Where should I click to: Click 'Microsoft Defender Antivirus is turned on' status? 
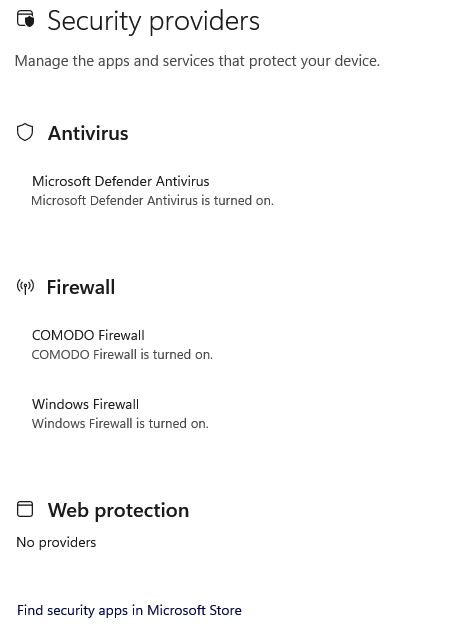[153, 201]
